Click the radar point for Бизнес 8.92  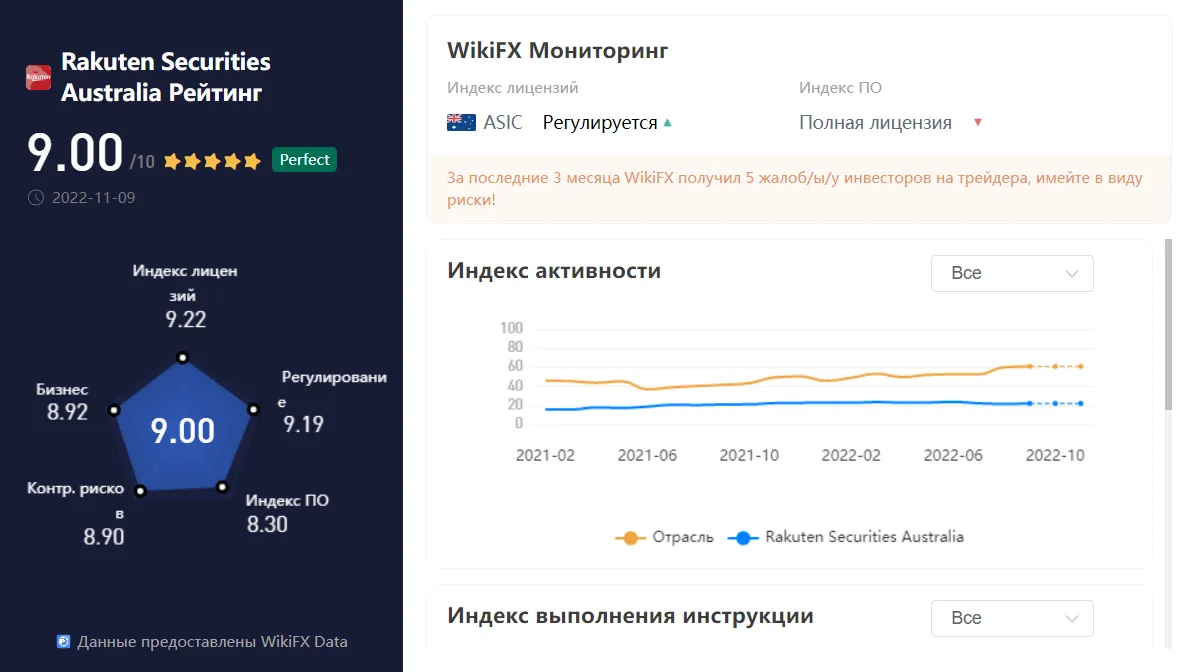point(114,410)
